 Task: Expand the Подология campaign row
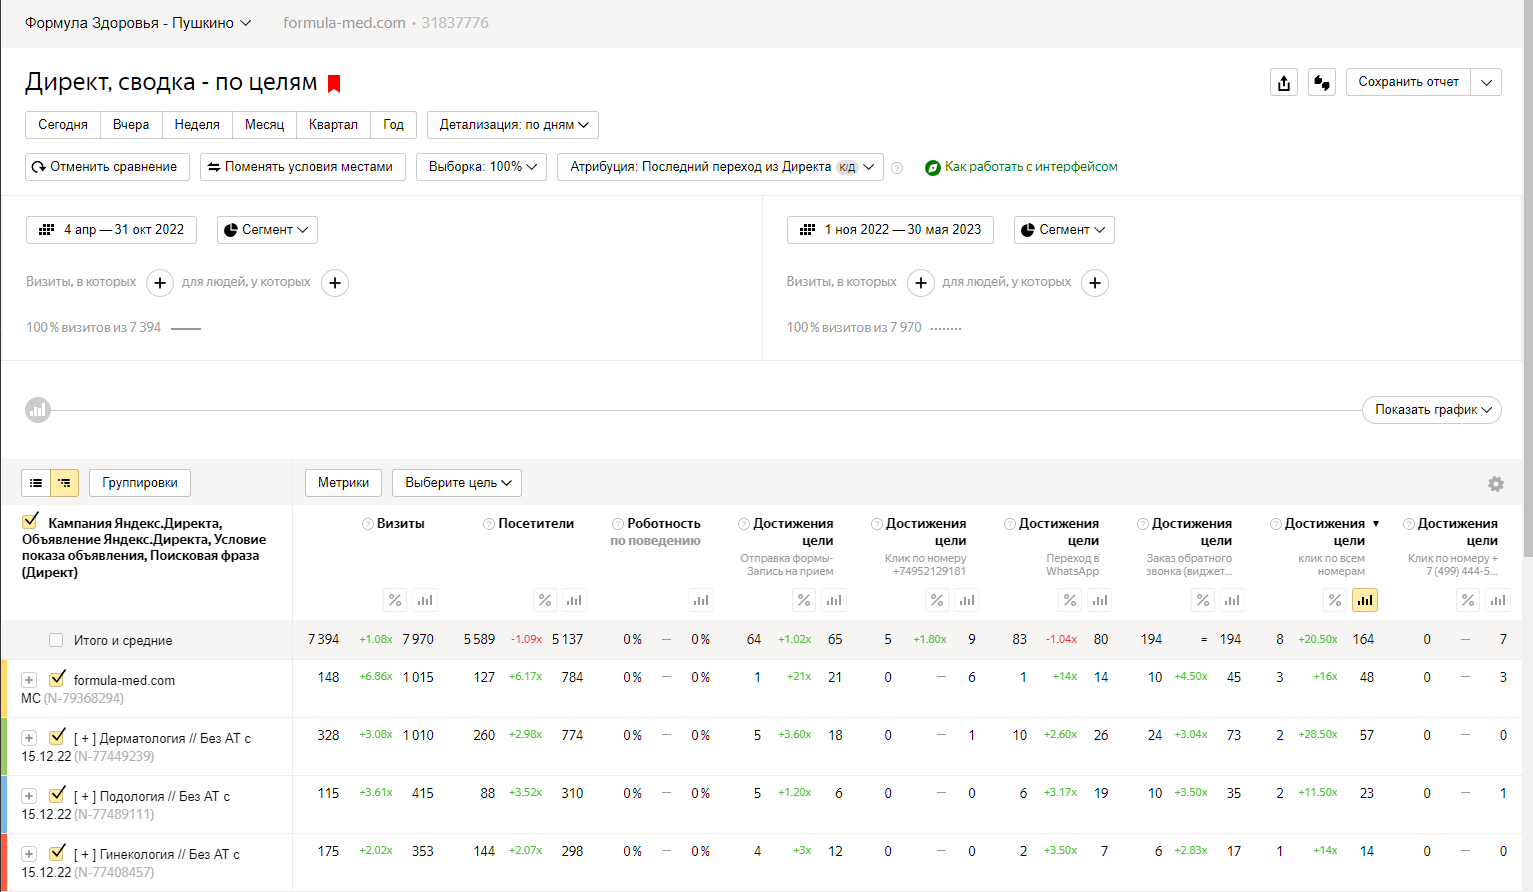pyautogui.click(x=29, y=796)
